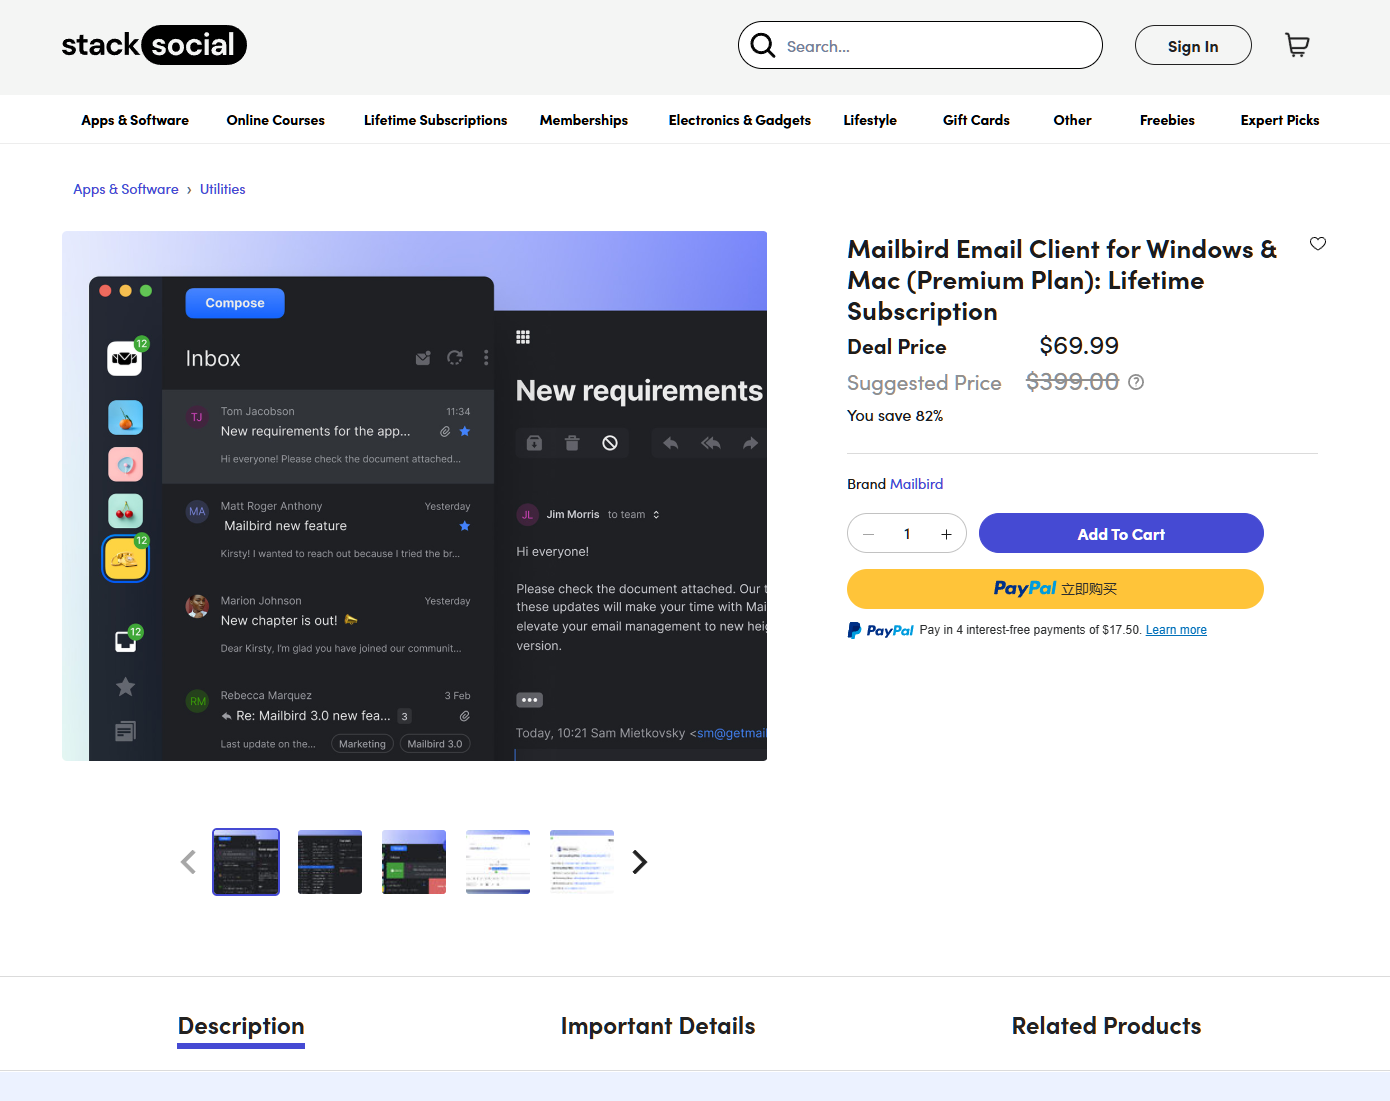Screen dimensions: 1390x1101
Task: Go to Utilities breadcrumb
Action: [222, 189]
